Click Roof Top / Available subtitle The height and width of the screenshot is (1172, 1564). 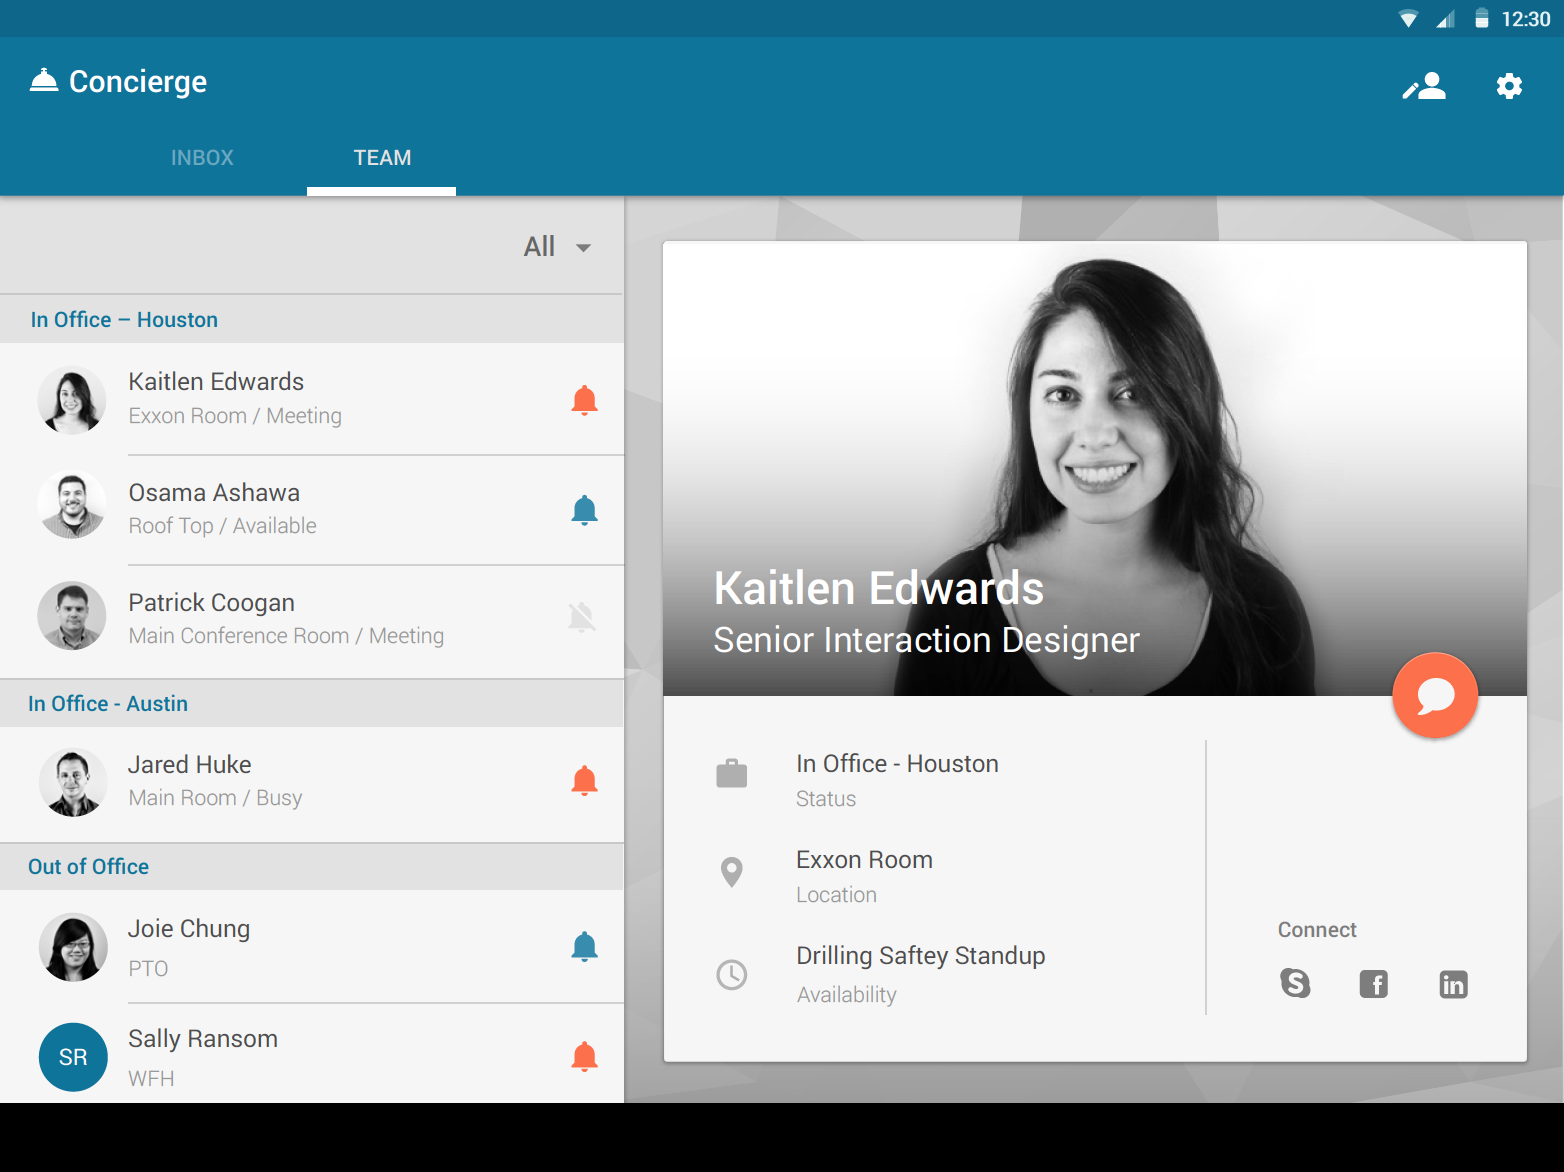(222, 526)
